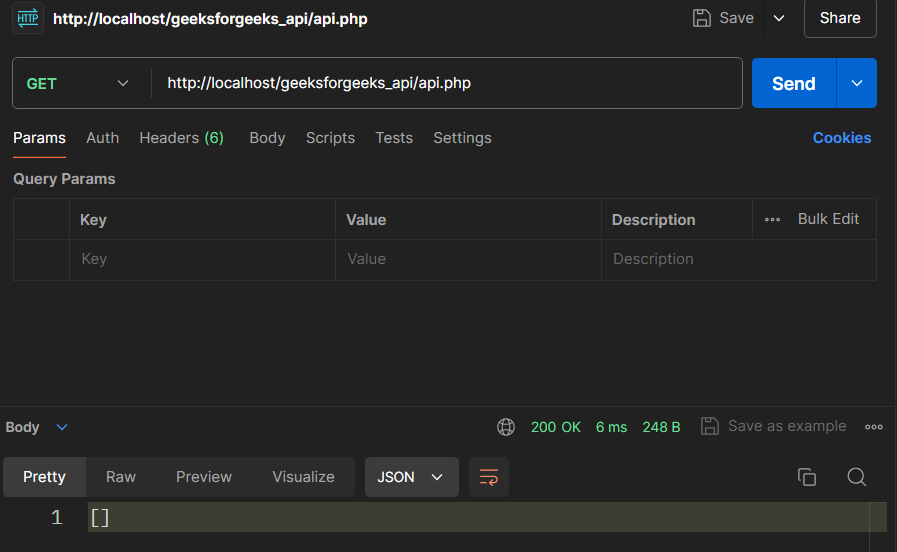Click the response line containing []
The image size is (897, 552).
click(487, 518)
